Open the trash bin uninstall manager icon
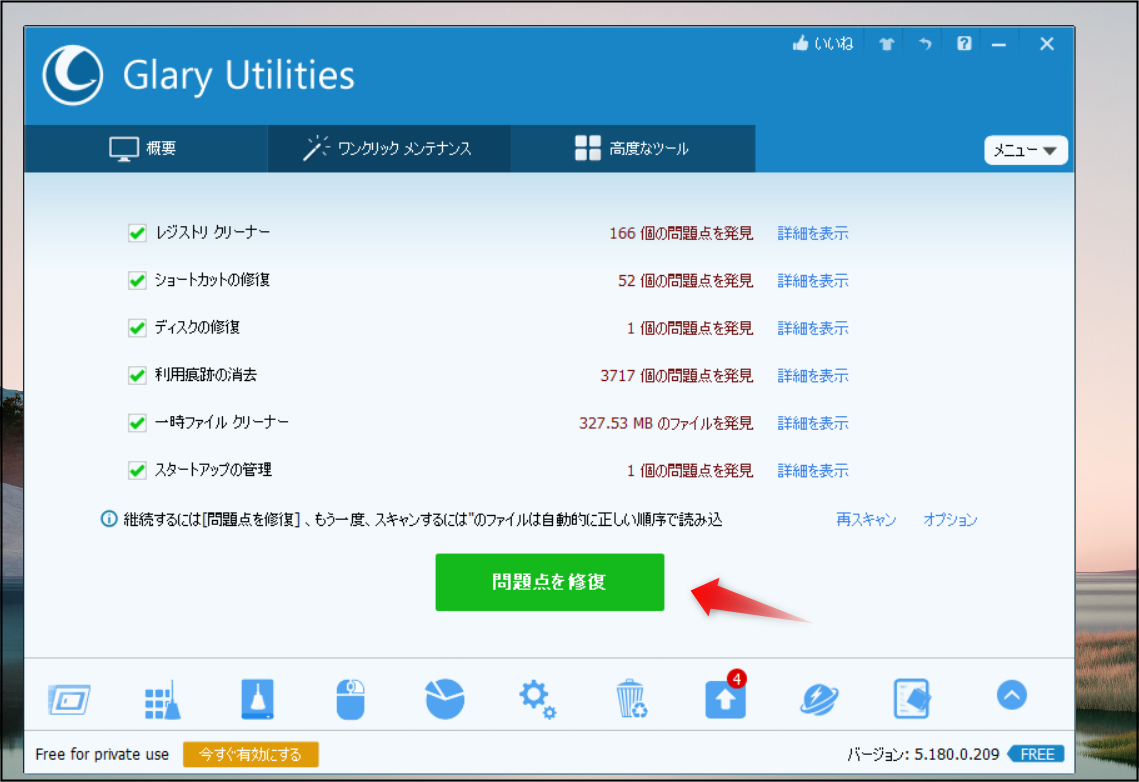 (x=631, y=698)
